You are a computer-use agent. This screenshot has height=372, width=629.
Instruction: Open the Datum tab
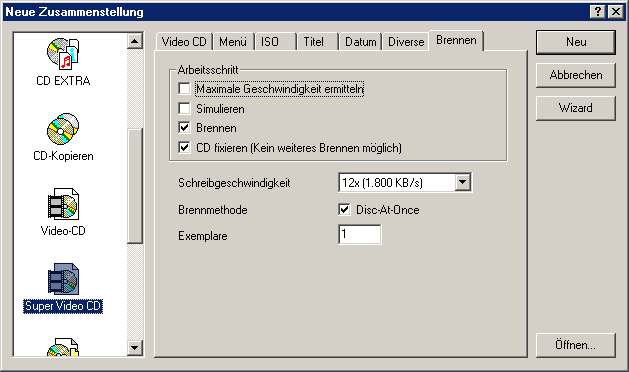click(x=360, y=42)
